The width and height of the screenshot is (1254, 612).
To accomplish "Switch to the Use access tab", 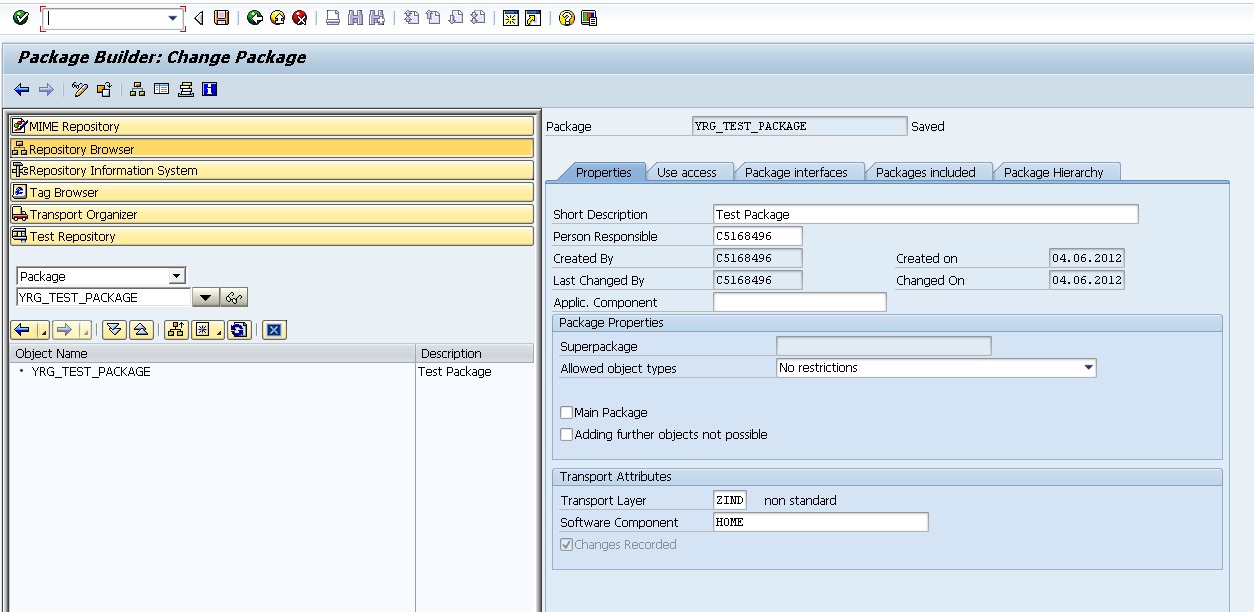I will click(689, 171).
